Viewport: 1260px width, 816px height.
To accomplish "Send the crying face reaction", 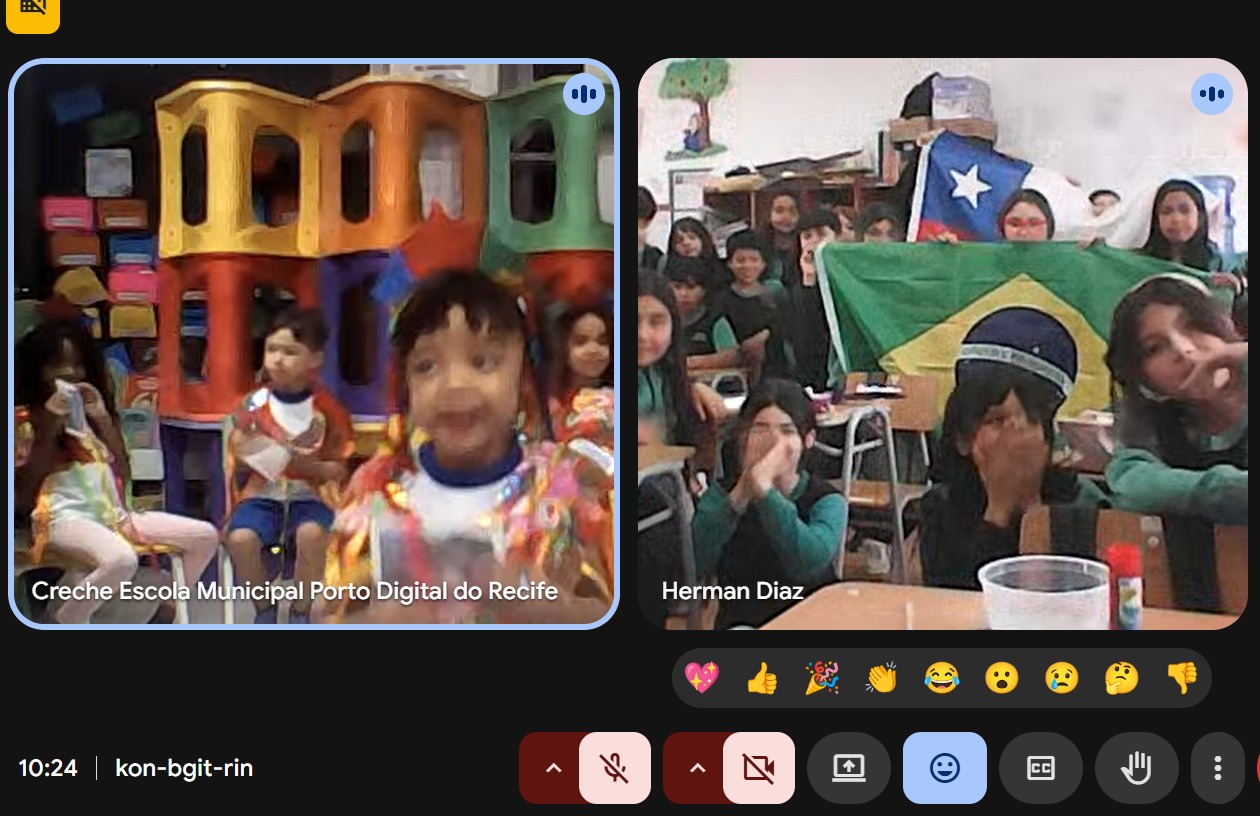I will pos(1061,678).
